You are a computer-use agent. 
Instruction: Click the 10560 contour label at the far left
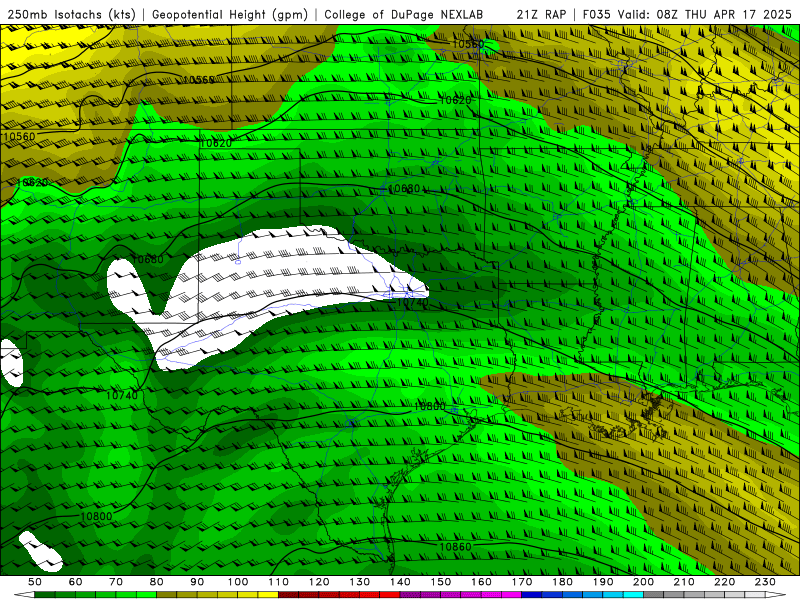tap(19, 136)
